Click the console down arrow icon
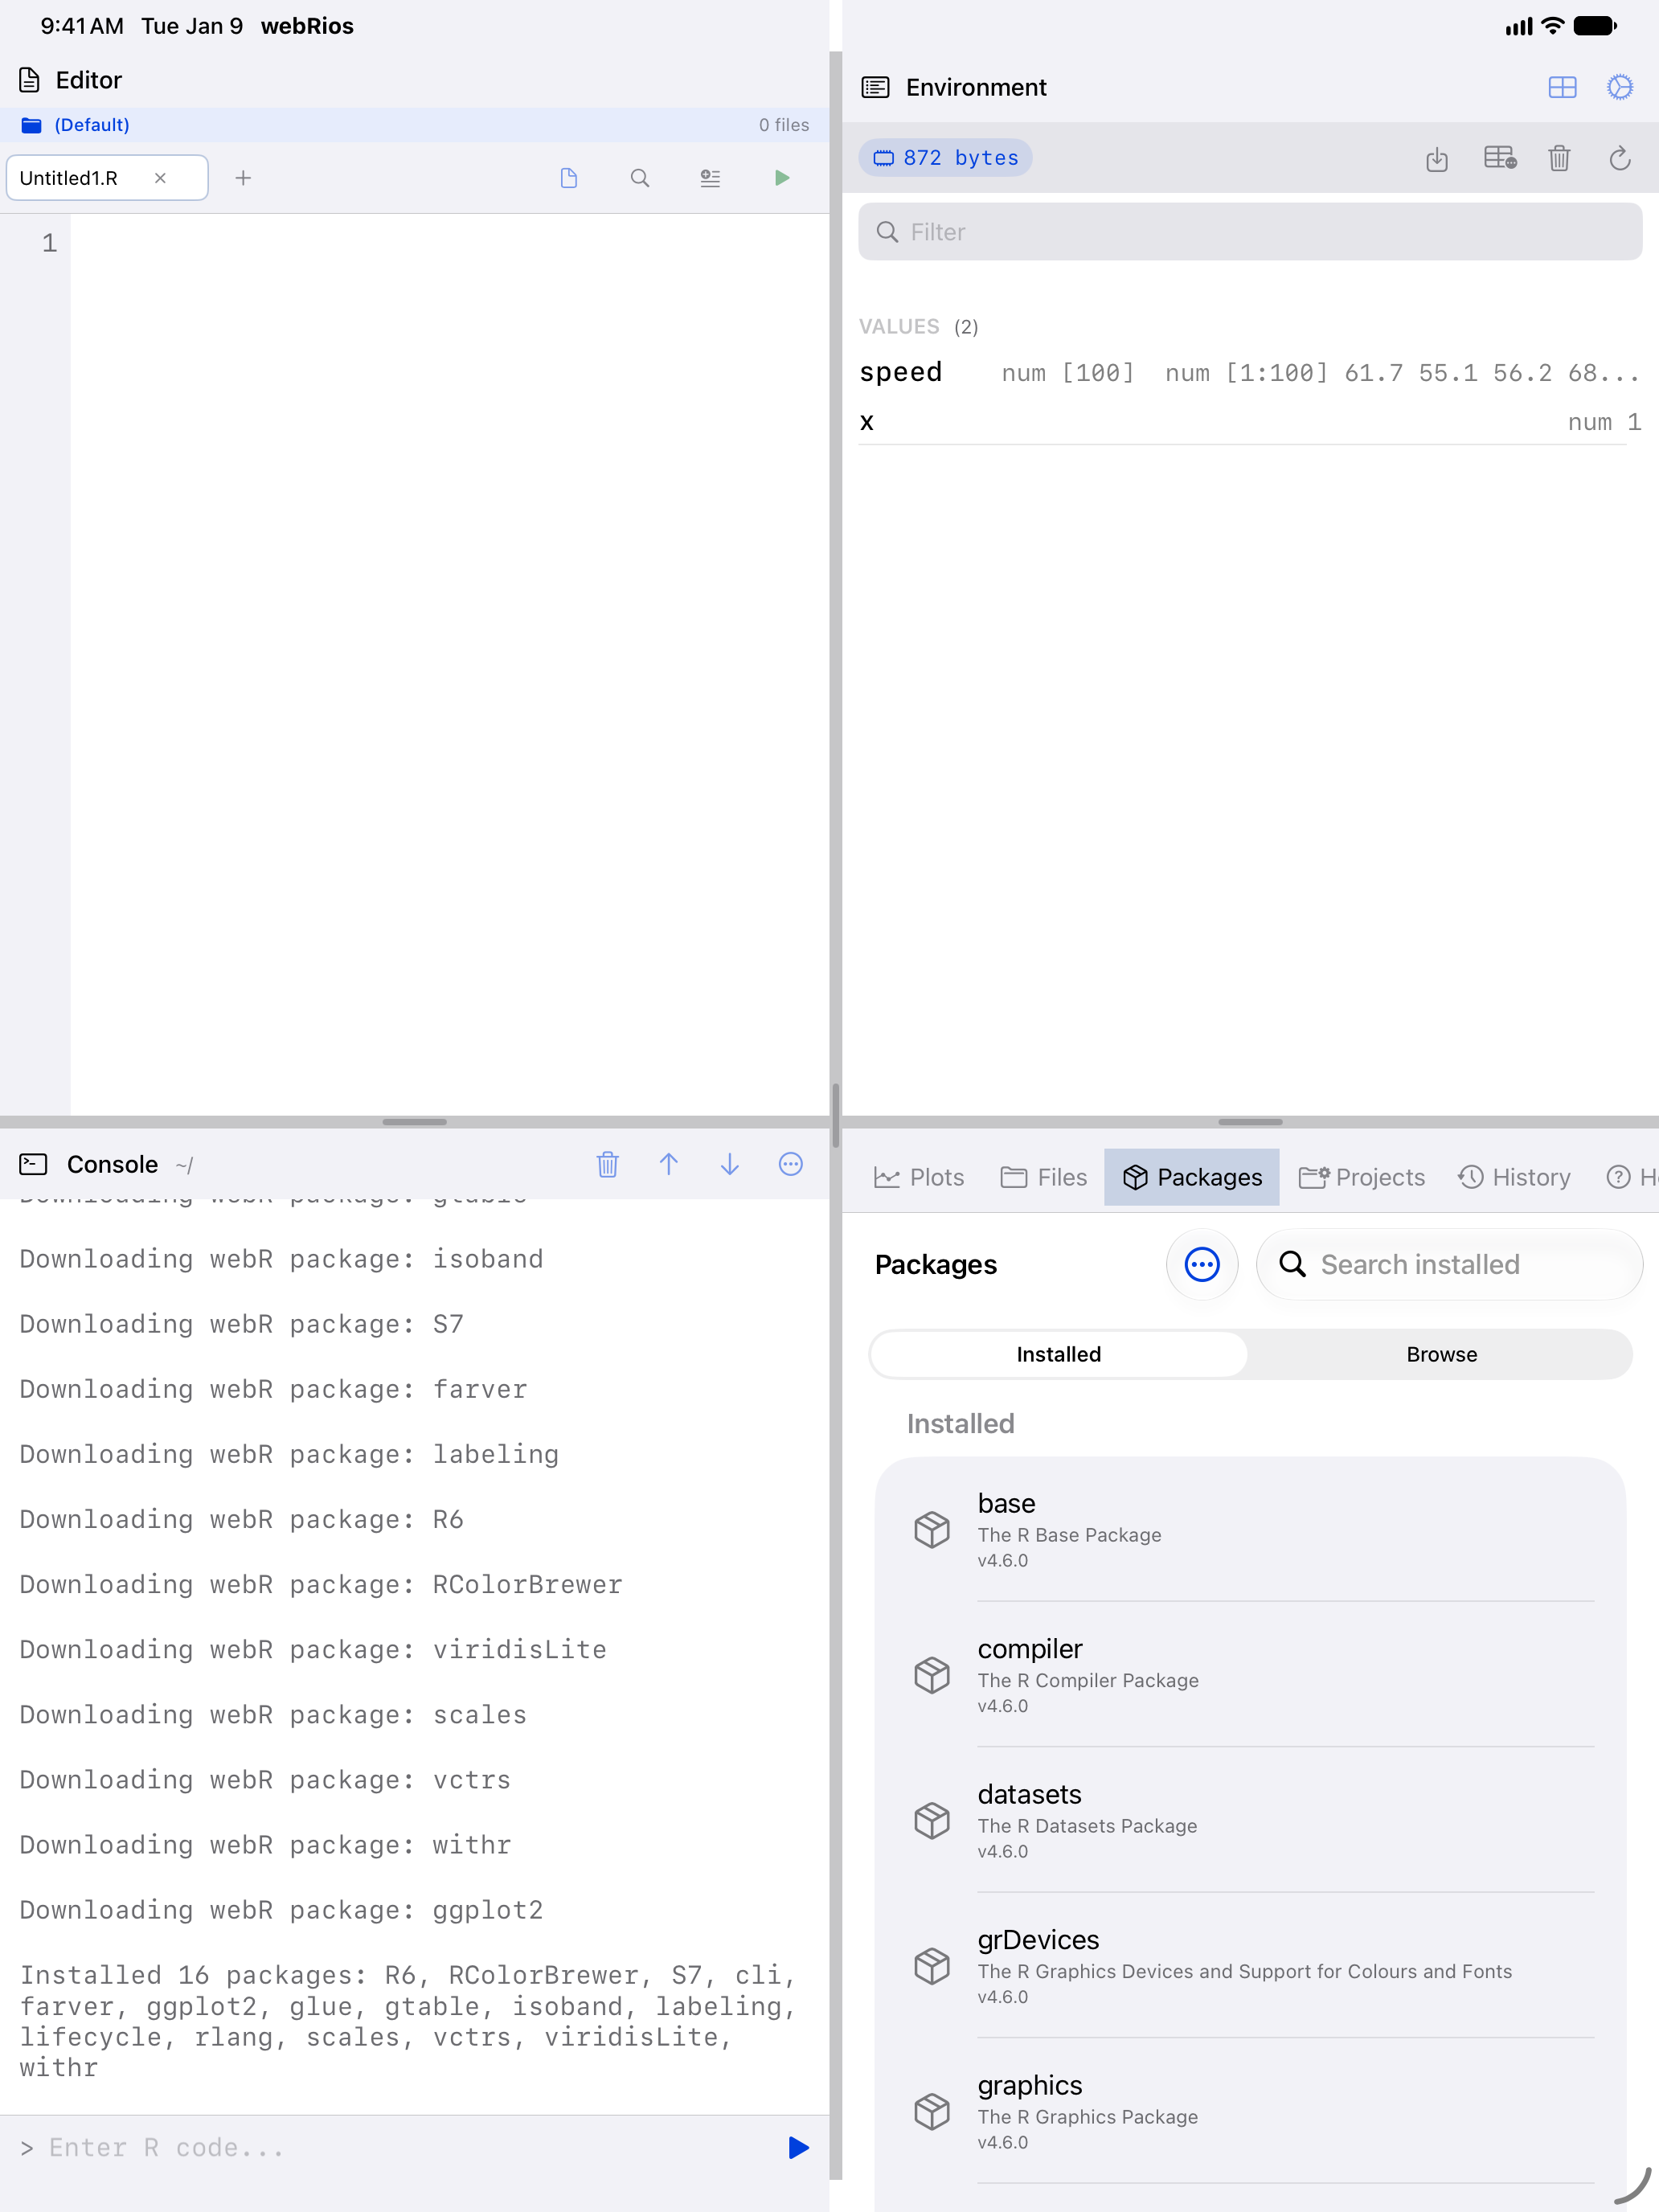This screenshot has width=1659, height=2212. click(730, 1164)
